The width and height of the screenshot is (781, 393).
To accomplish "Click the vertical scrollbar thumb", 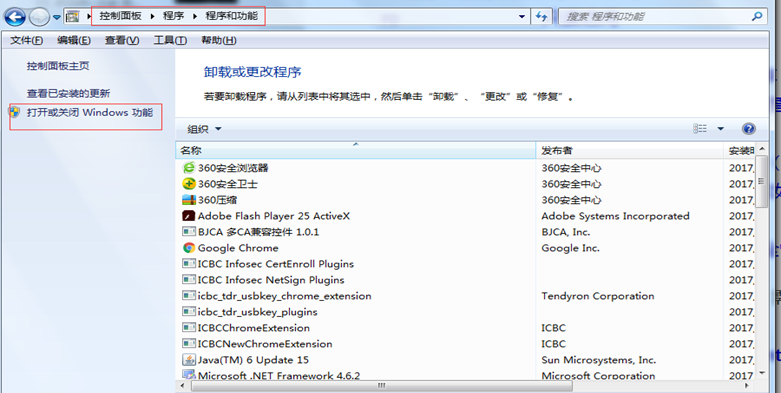I will [761, 181].
